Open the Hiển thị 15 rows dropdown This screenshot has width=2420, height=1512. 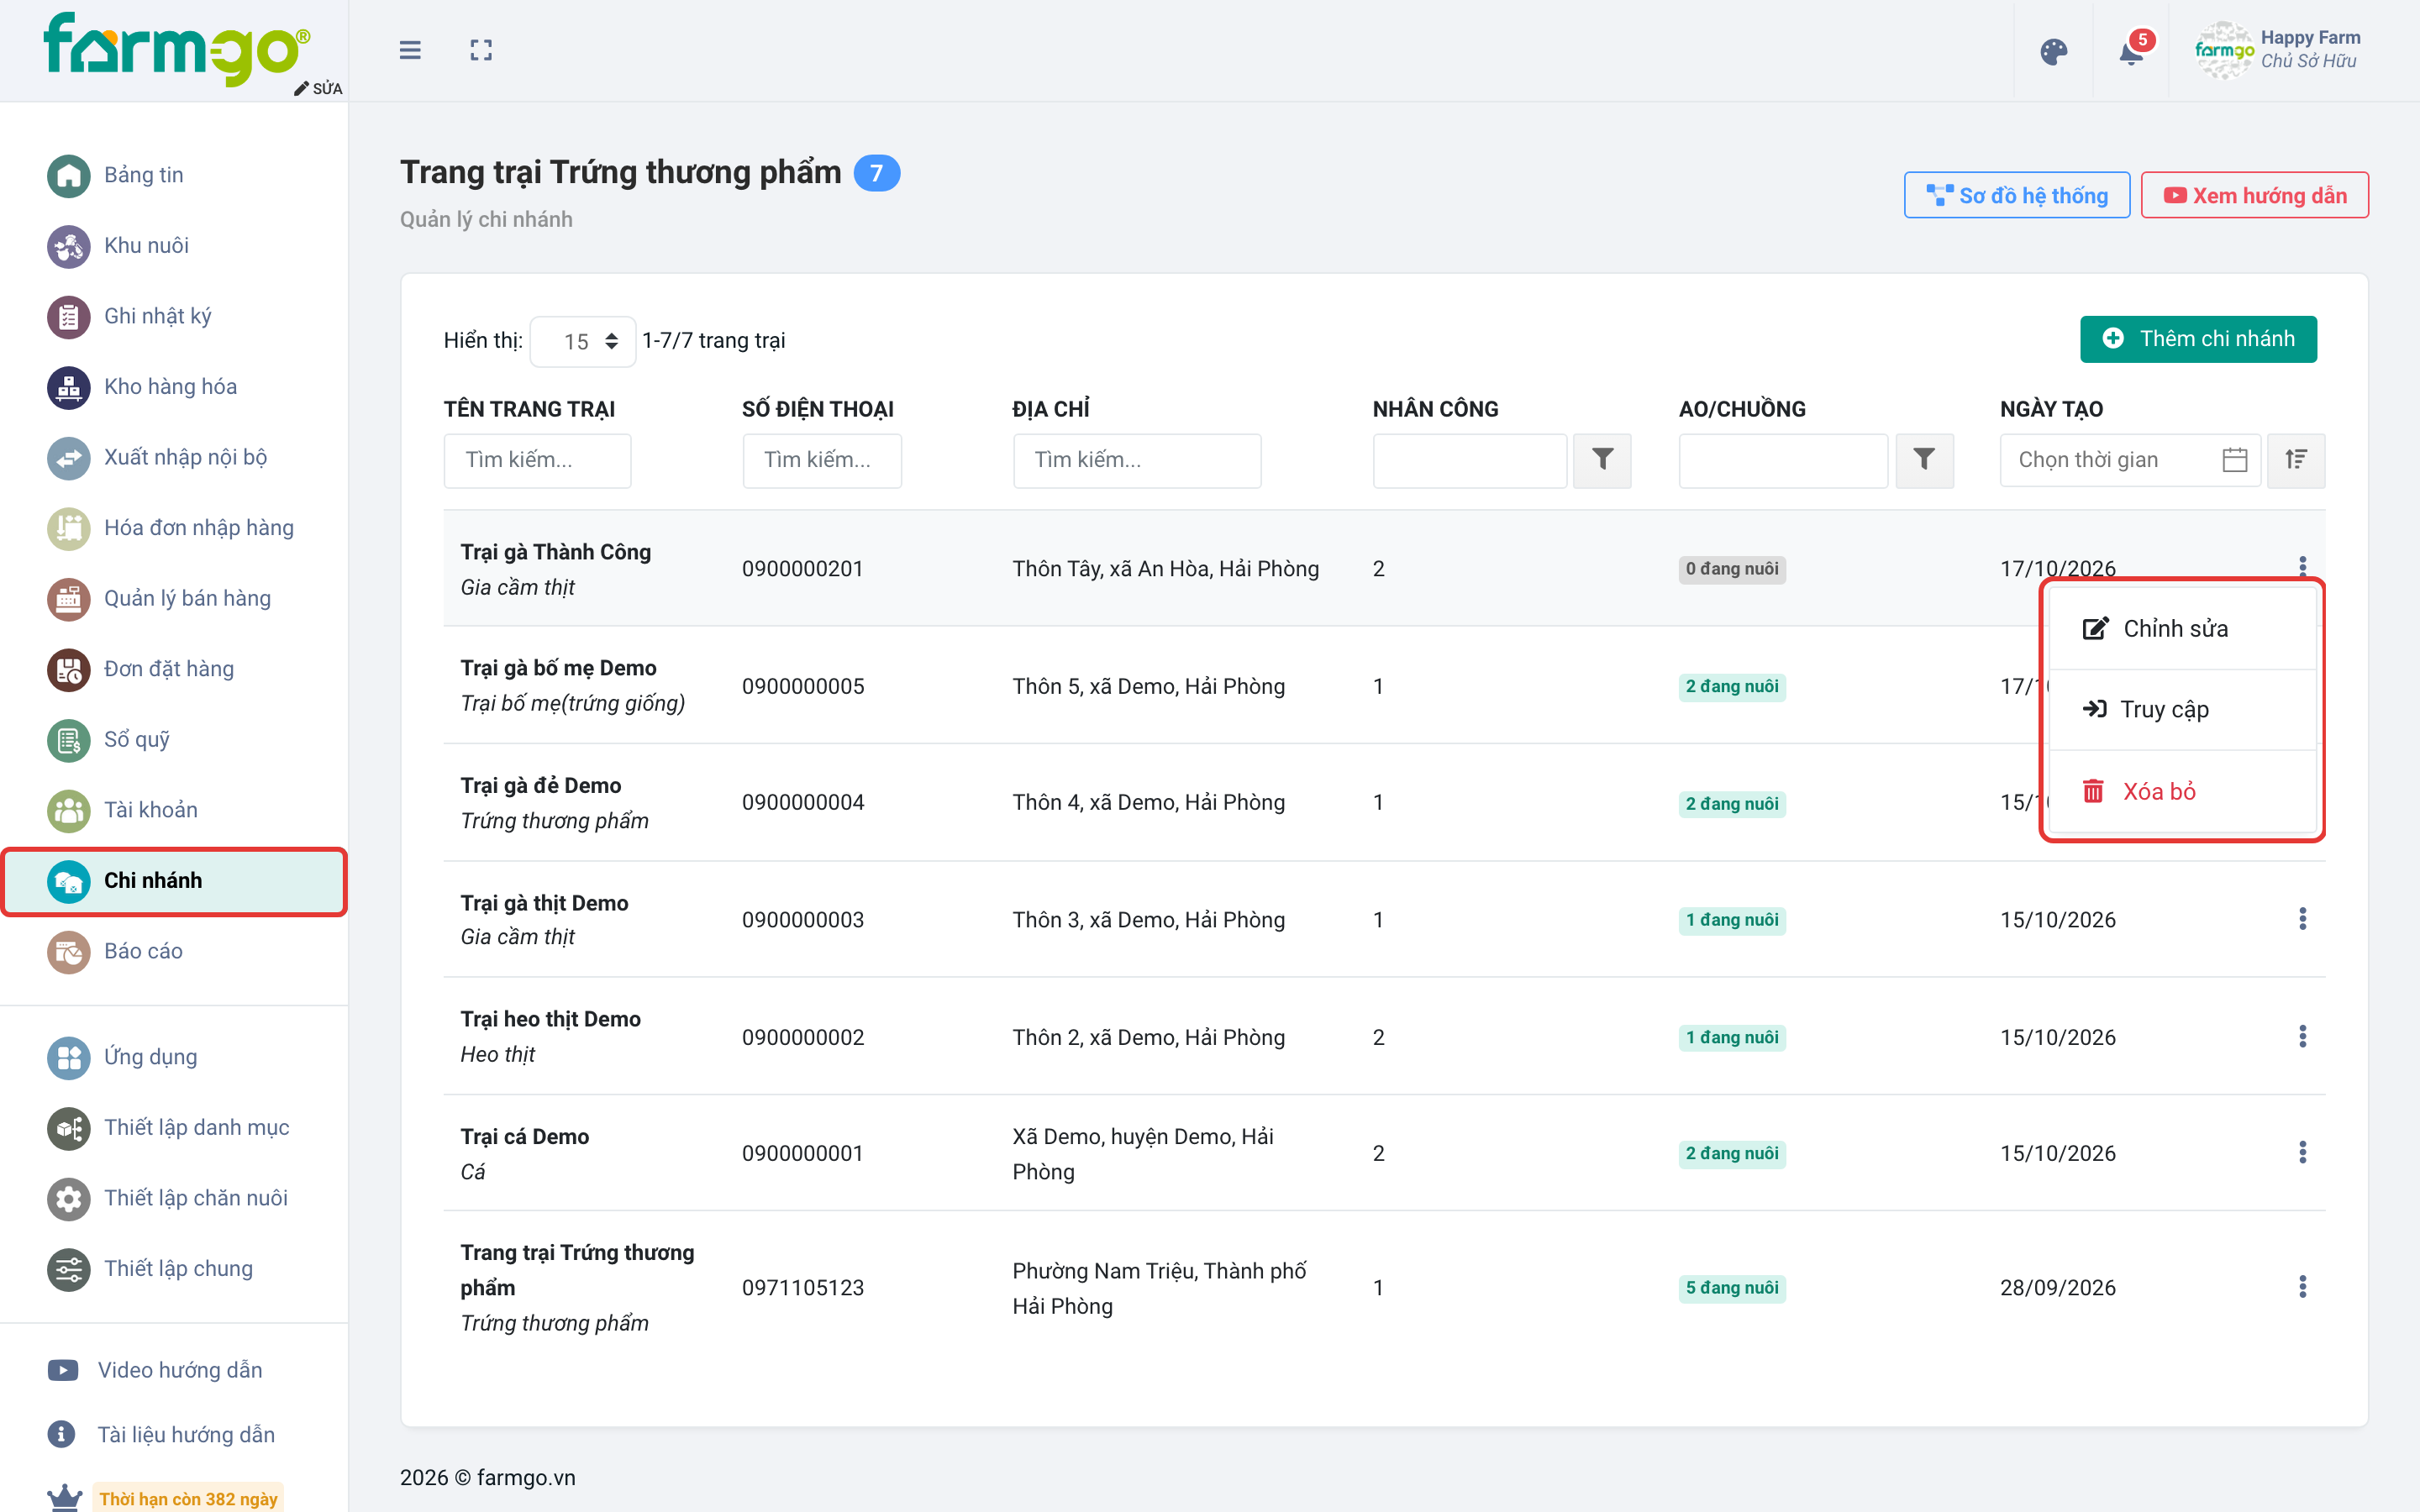pos(582,342)
